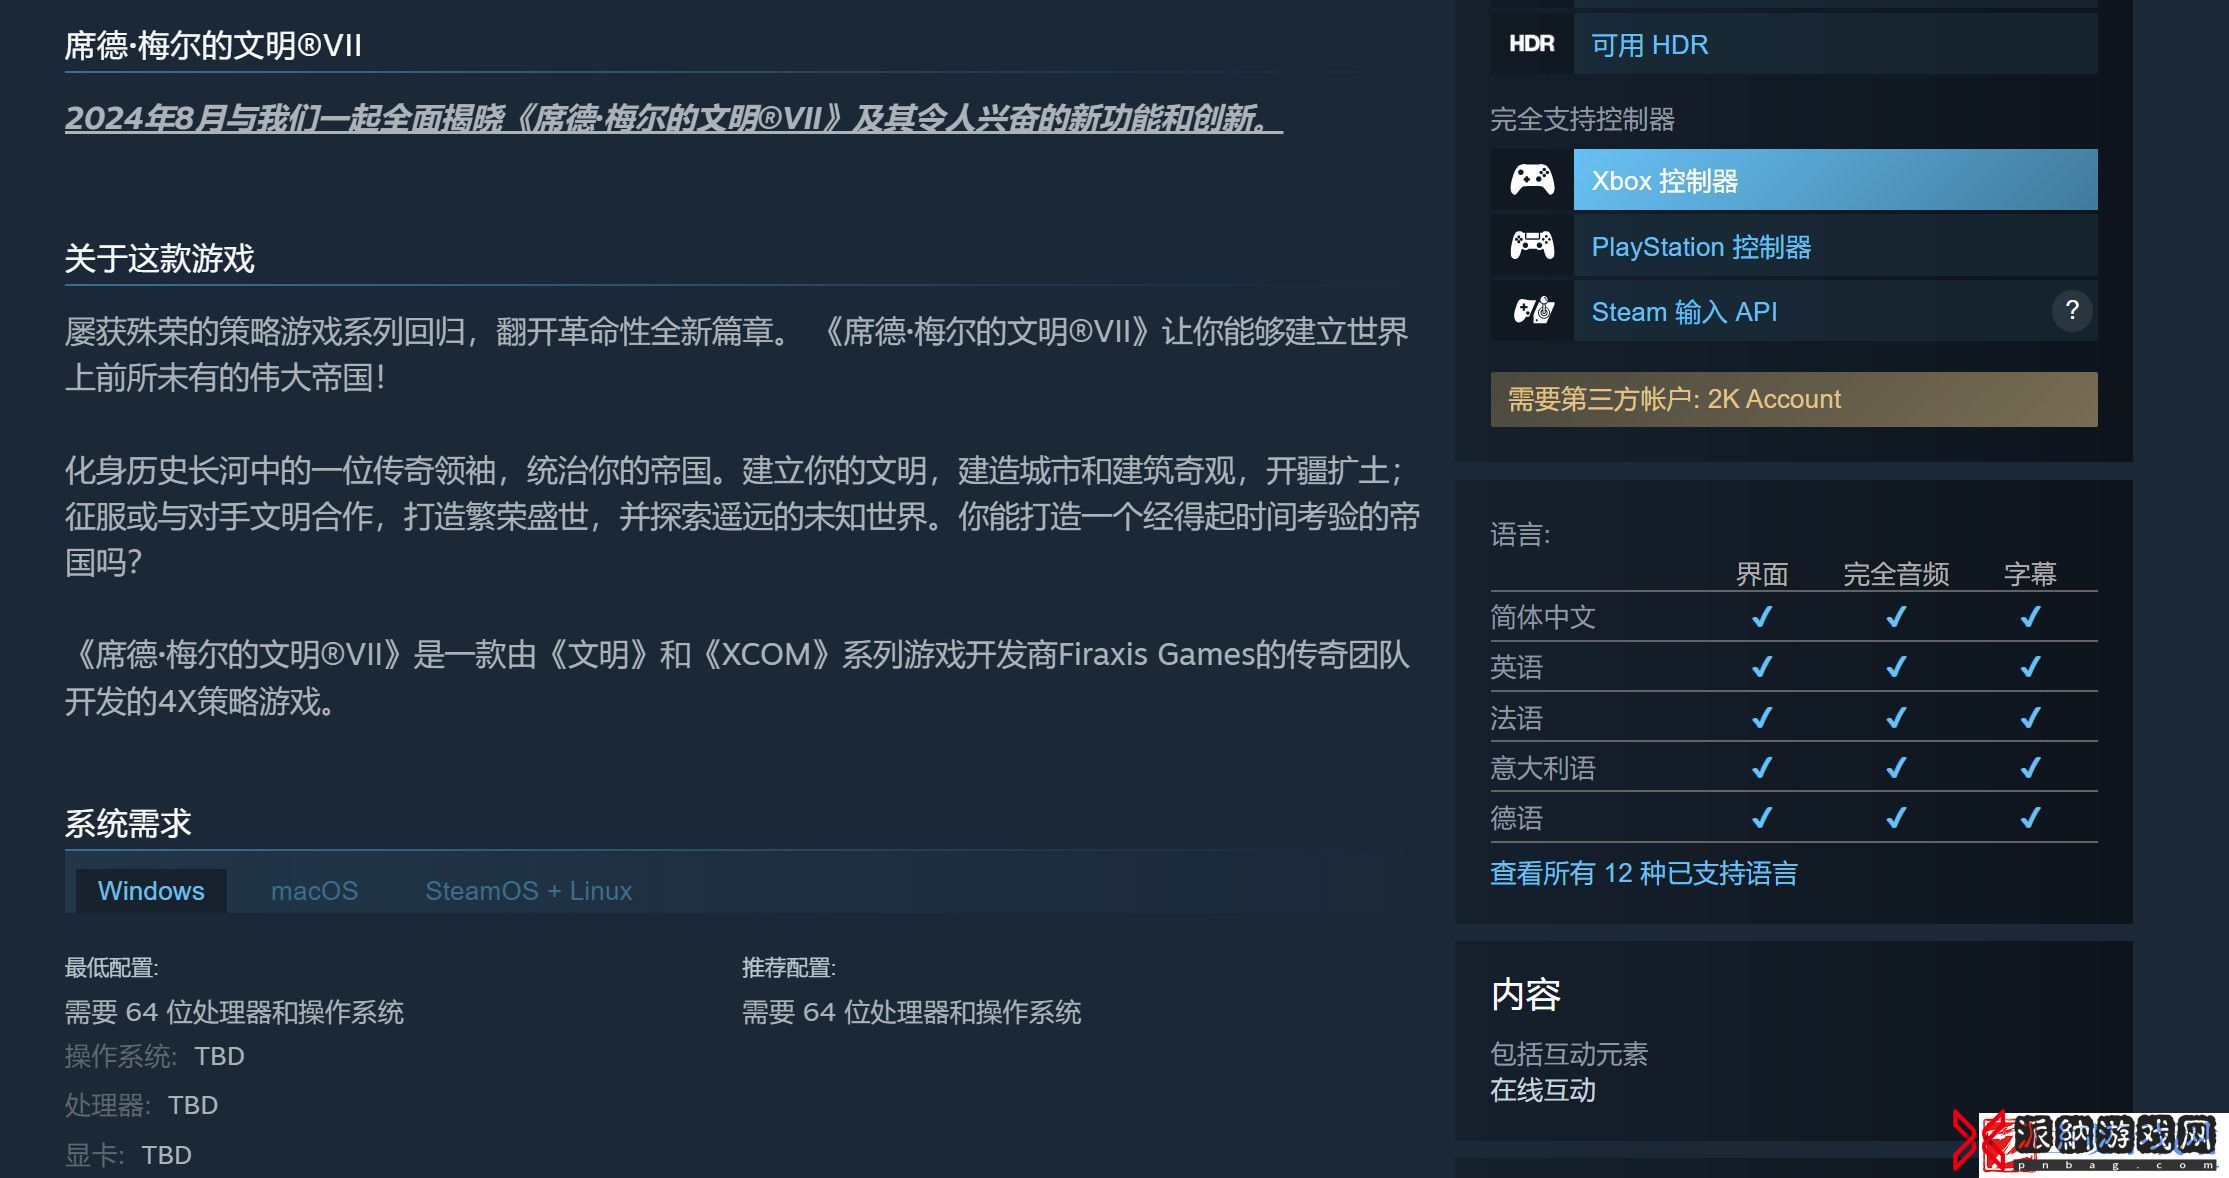Click the 英语 language row label
The image size is (2229, 1178).
tap(1516, 667)
